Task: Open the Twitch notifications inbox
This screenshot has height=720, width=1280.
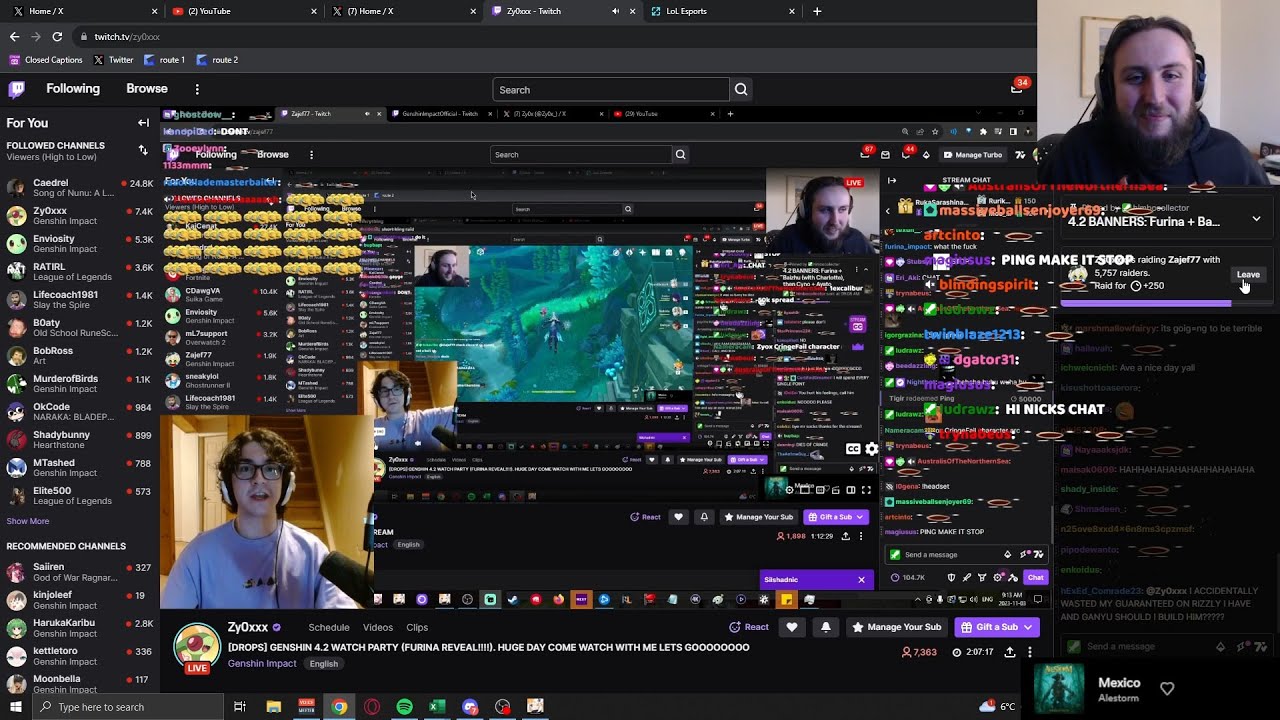Action: coord(1017,88)
